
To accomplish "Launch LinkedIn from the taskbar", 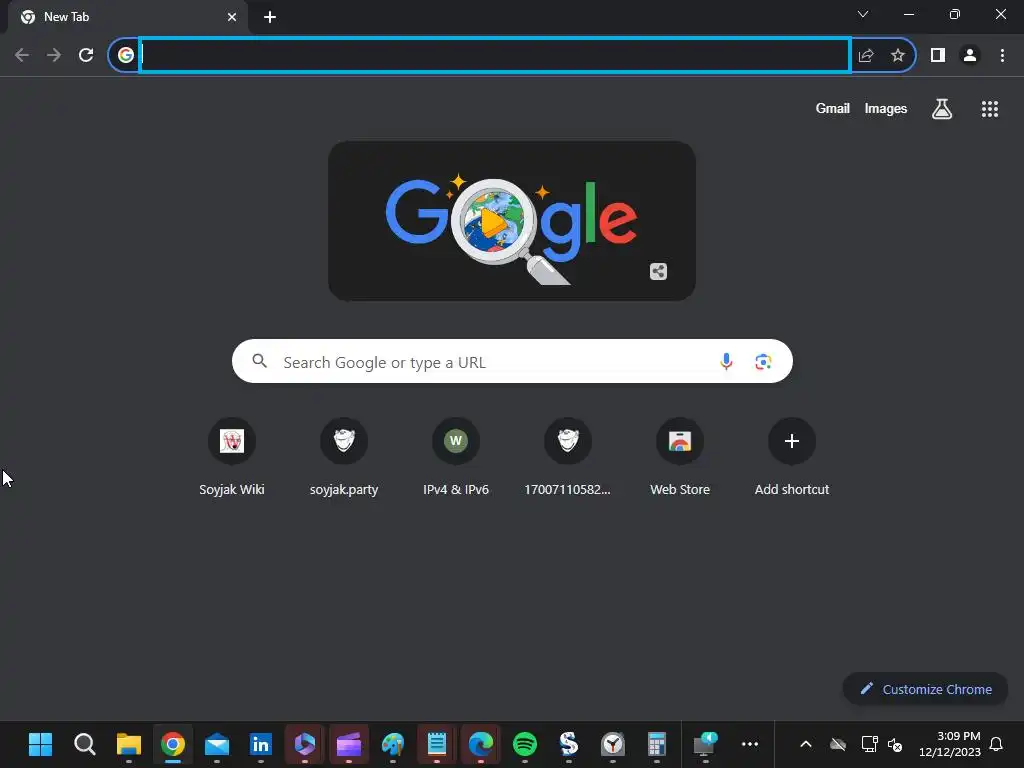I will coord(261,744).
